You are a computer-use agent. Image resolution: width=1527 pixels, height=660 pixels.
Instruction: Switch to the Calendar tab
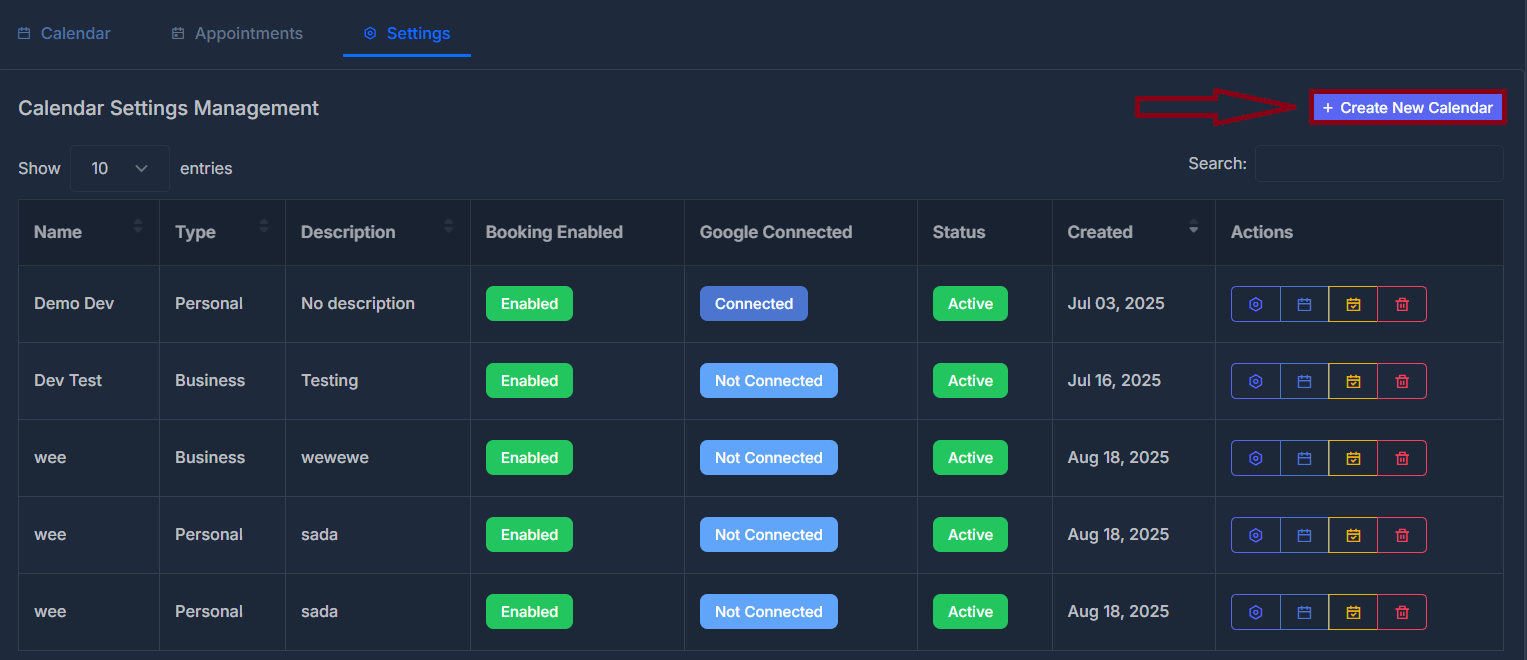pos(64,33)
